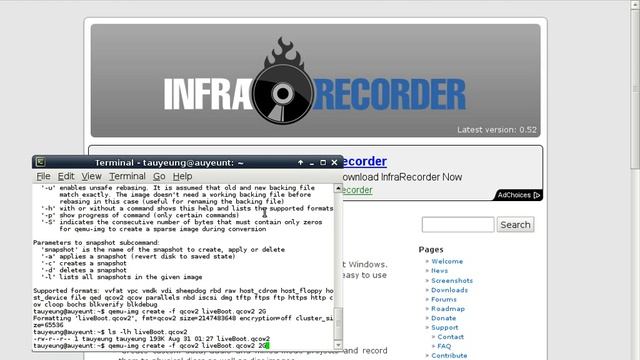Open the terminal File menu
Image resolution: width=640 pixels, height=360 pixels.
43,176
